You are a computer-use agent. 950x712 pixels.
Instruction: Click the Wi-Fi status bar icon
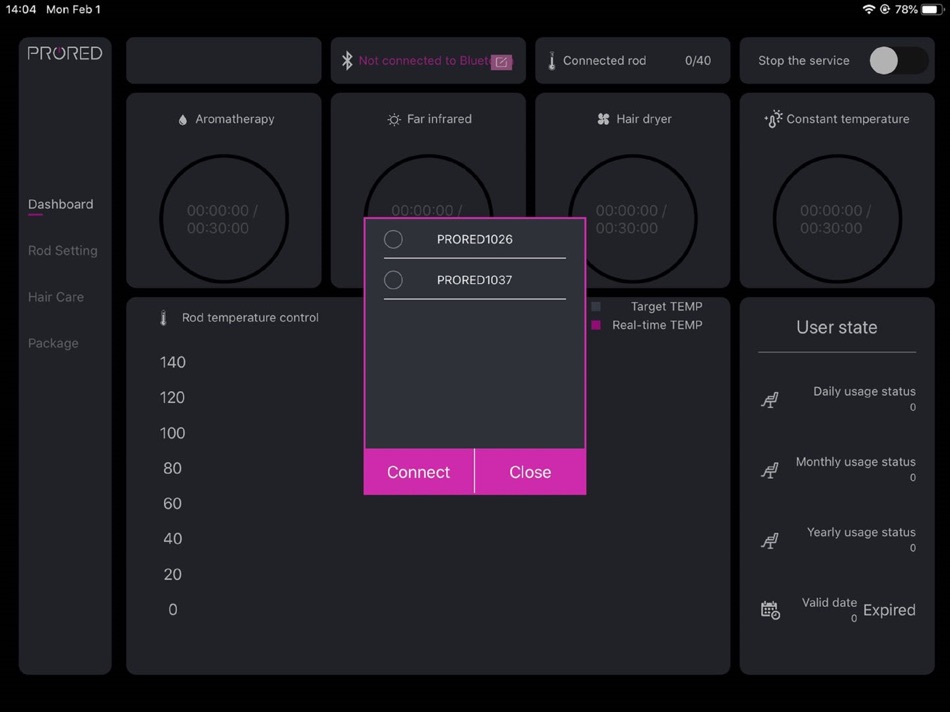click(869, 9)
